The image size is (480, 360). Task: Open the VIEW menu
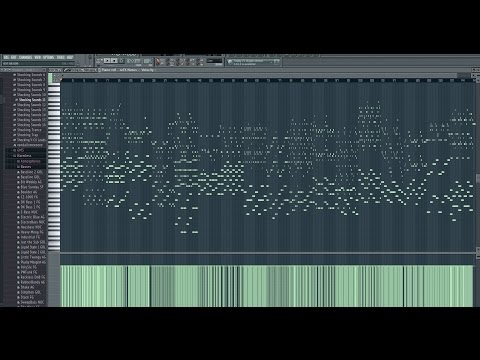tap(38, 57)
